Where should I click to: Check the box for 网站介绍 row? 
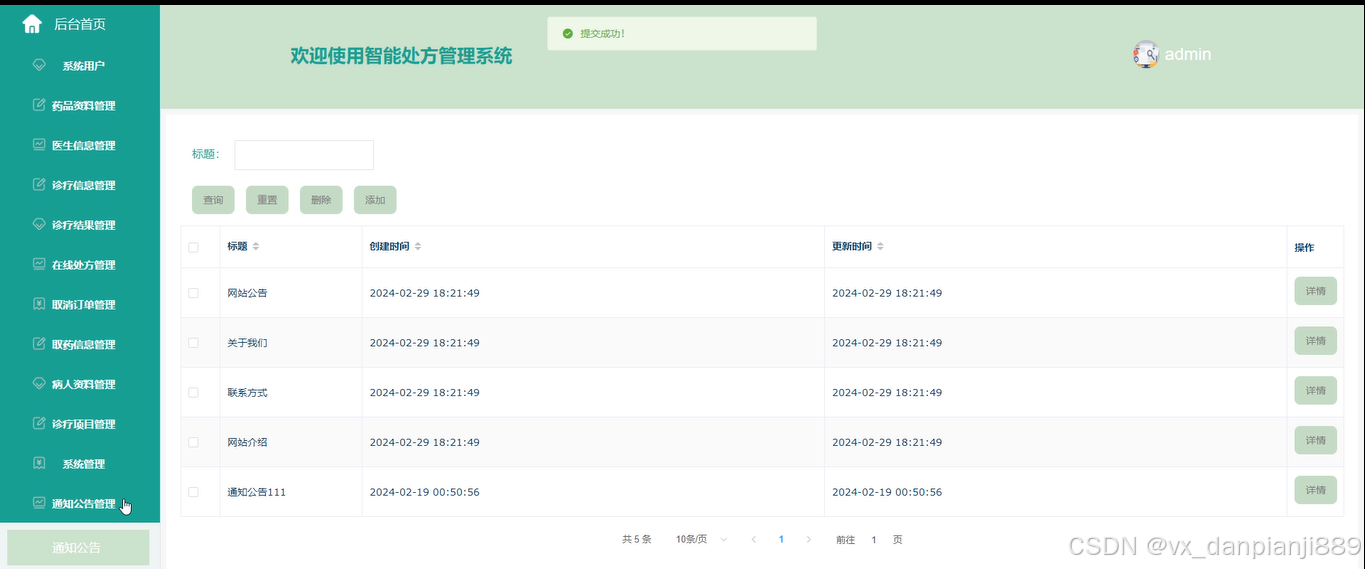click(194, 442)
